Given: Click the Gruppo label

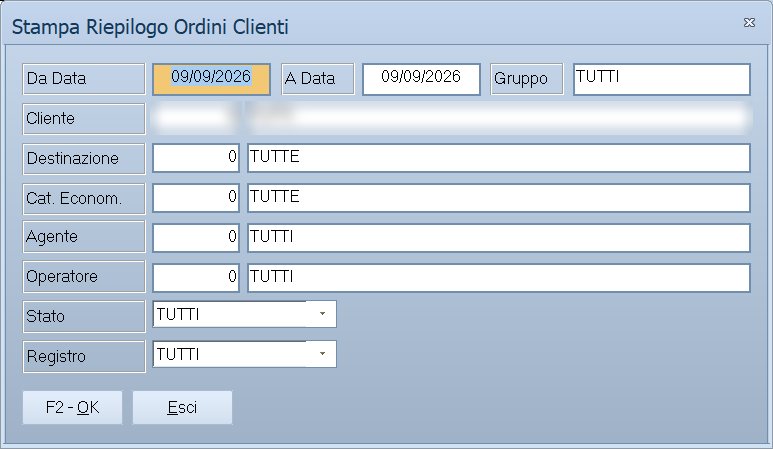Looking at the screenshot, I should coord(527,79).
